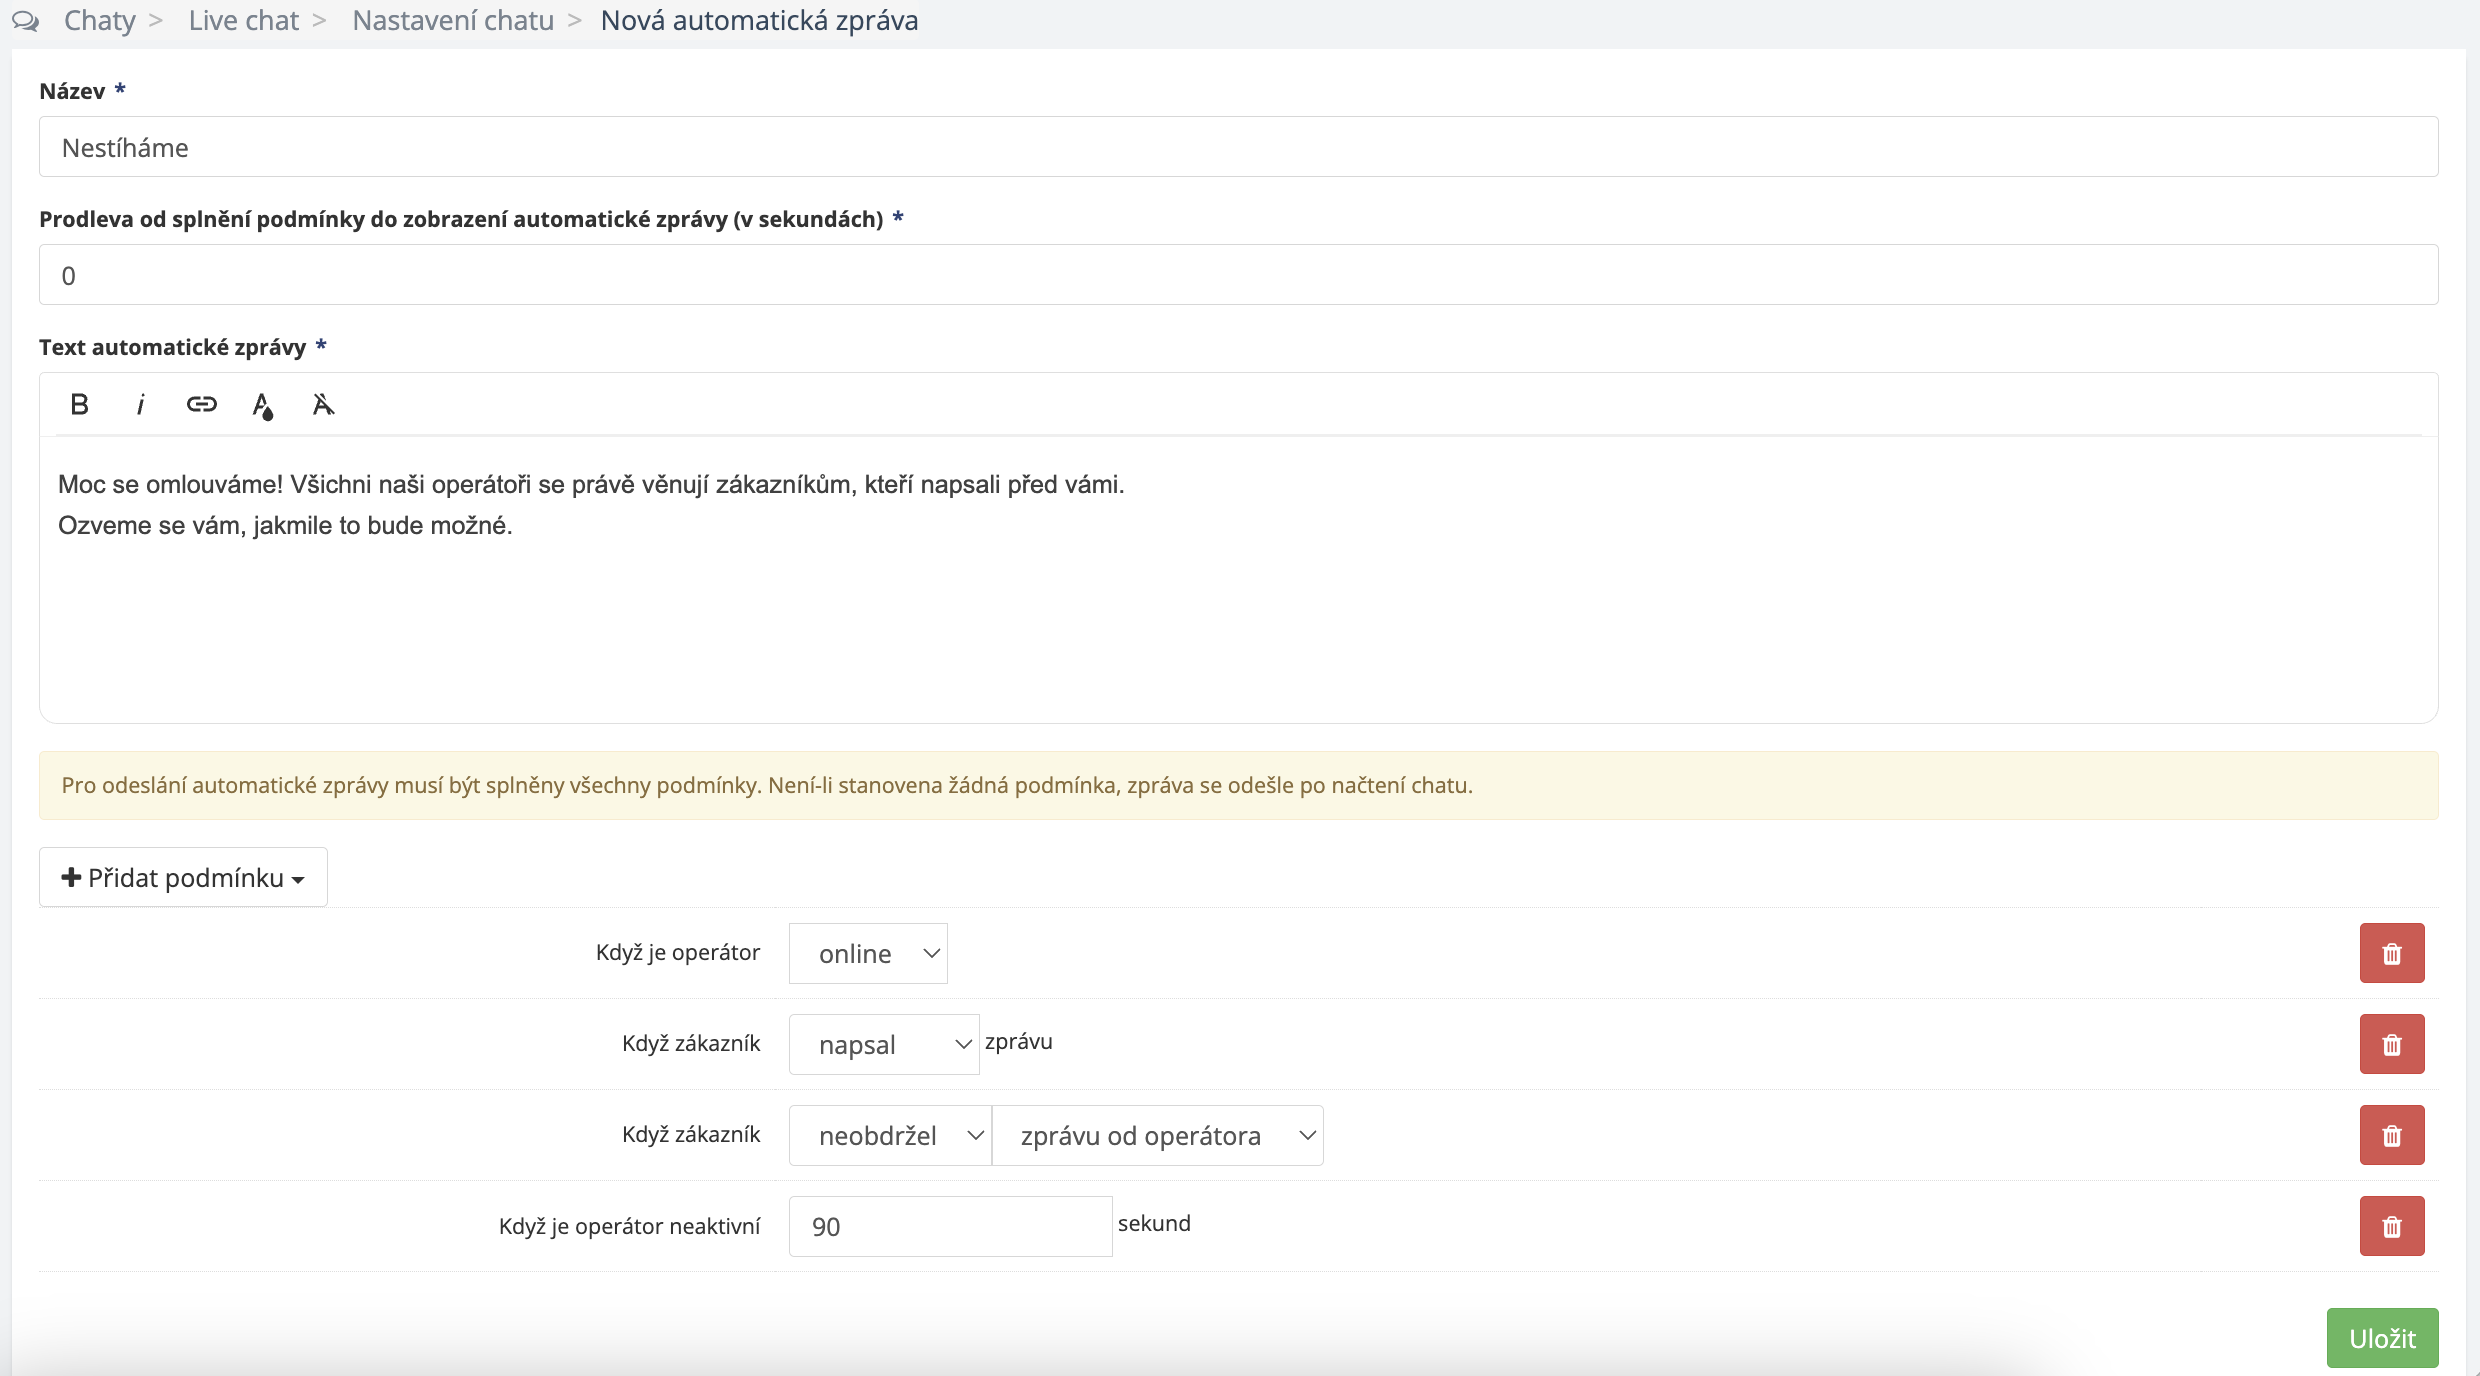Expand the napsal dropdown
Viewport: 2480px width, 1376px height.
883,1044
